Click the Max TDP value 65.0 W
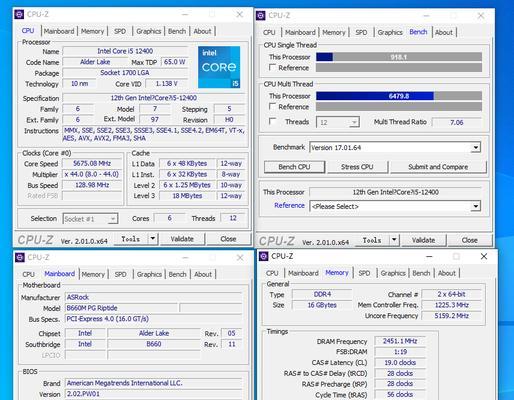 point(174,62)
